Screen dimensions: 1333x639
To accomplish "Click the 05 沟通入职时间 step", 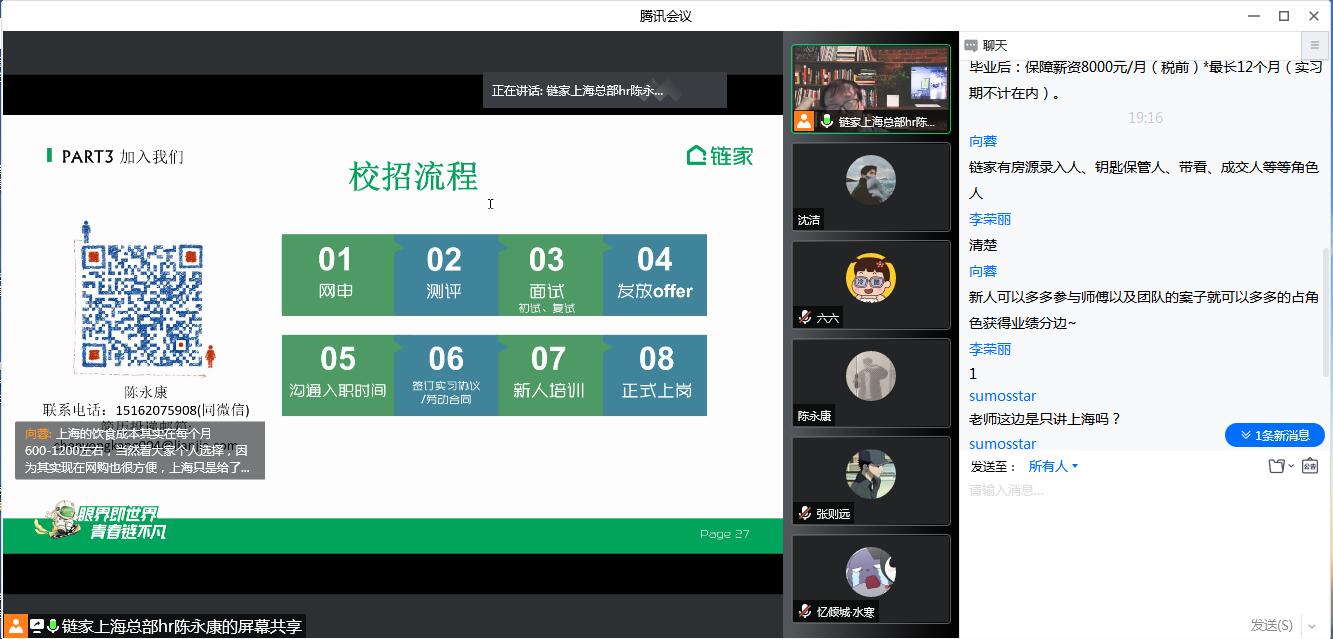I will coord(338,375).
